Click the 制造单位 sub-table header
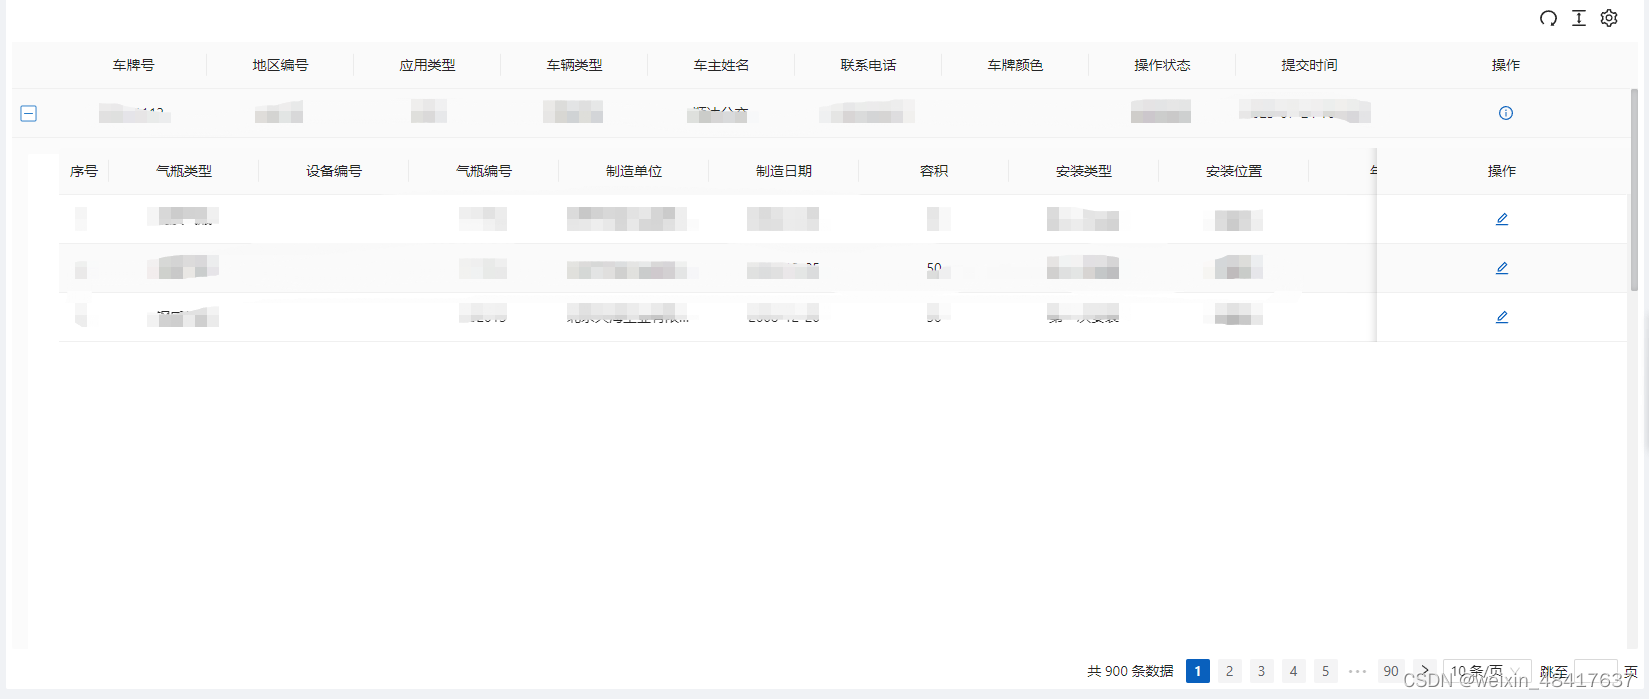The image size is (1649, 699). coord(634,171)
